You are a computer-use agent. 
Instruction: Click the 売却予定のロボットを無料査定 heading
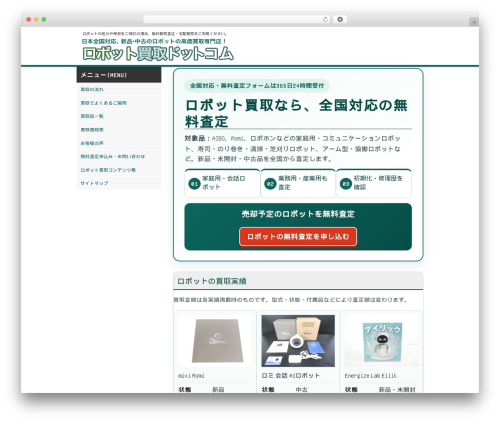[298, 214]
